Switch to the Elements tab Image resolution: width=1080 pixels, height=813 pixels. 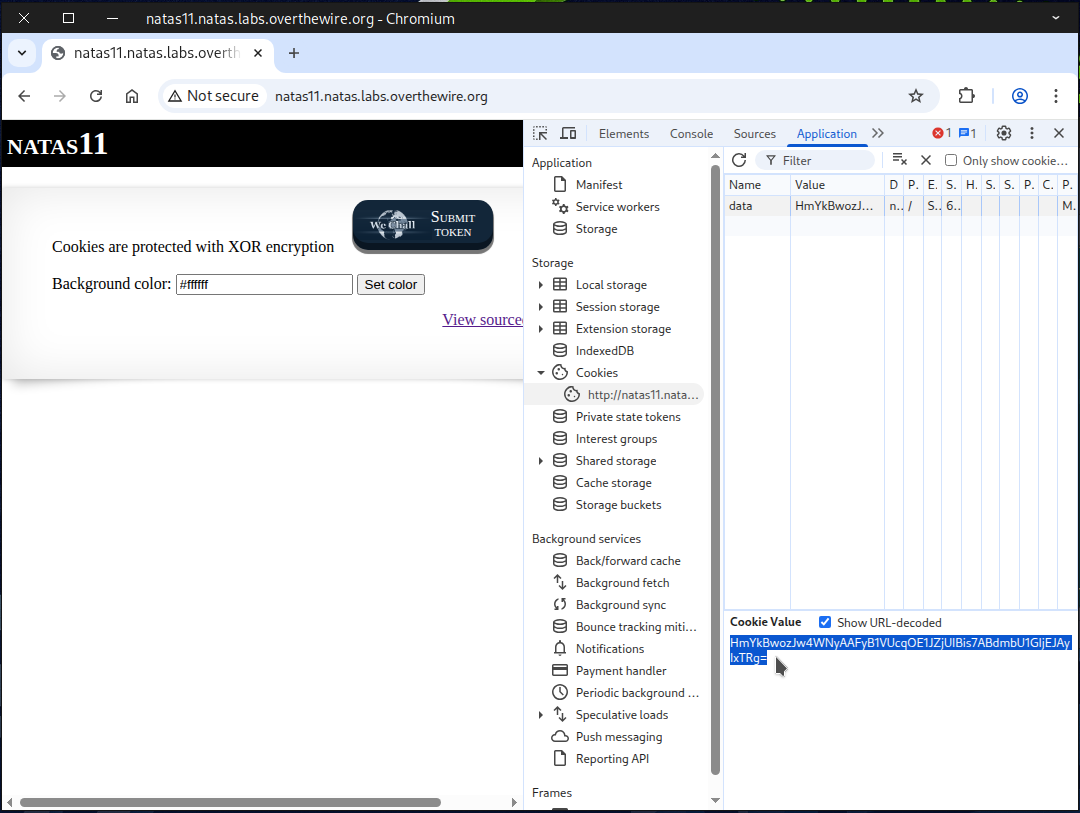(624, 134)
